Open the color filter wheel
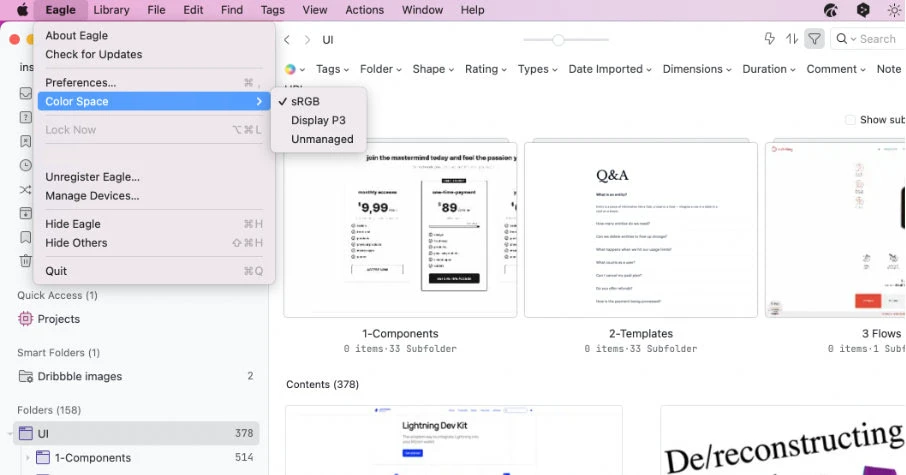Screen dimensions: 906x475 [x=292, y=69]
